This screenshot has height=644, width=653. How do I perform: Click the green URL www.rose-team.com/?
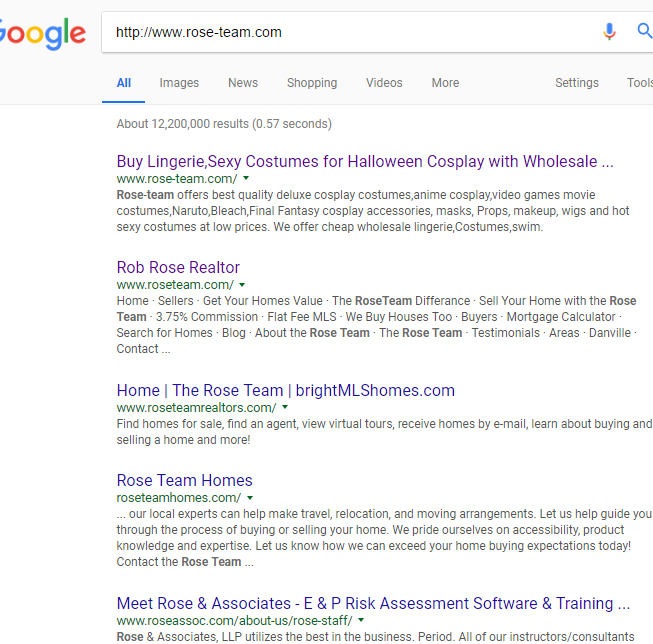click(177, 179)
